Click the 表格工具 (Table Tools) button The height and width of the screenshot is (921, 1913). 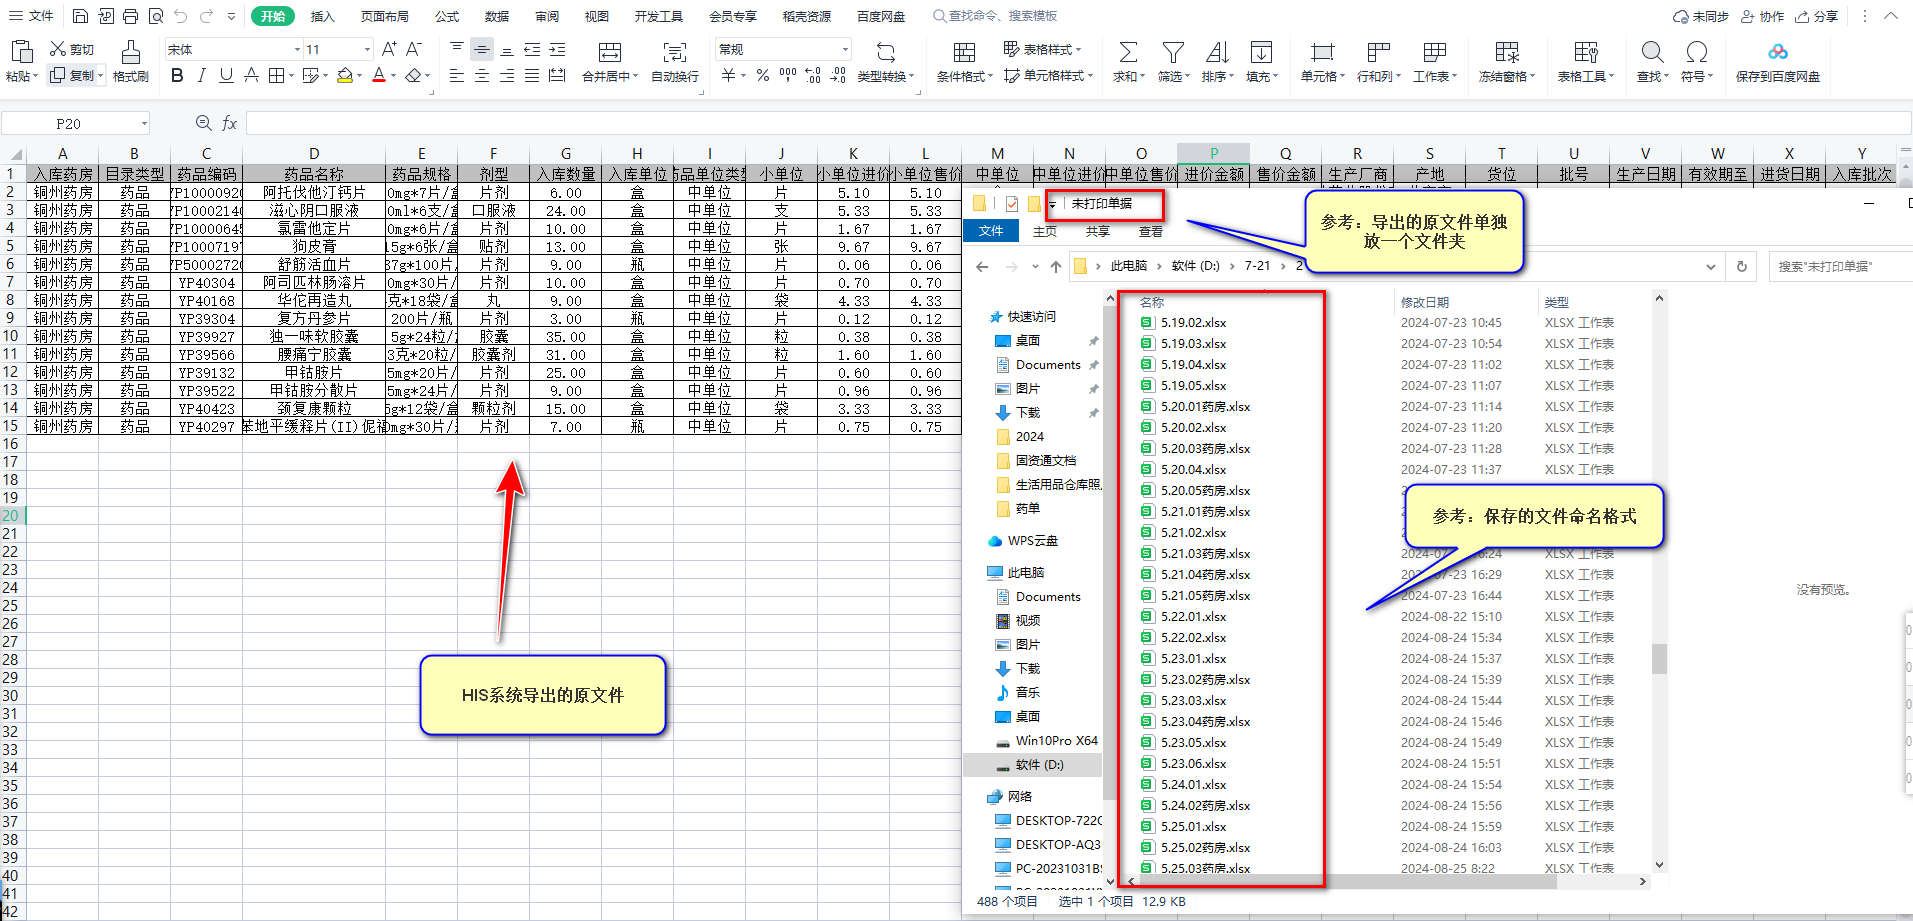[1585, 60]
